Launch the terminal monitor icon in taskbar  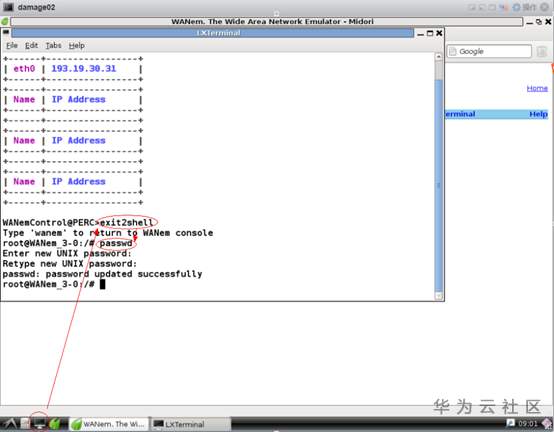pos(39,424)
